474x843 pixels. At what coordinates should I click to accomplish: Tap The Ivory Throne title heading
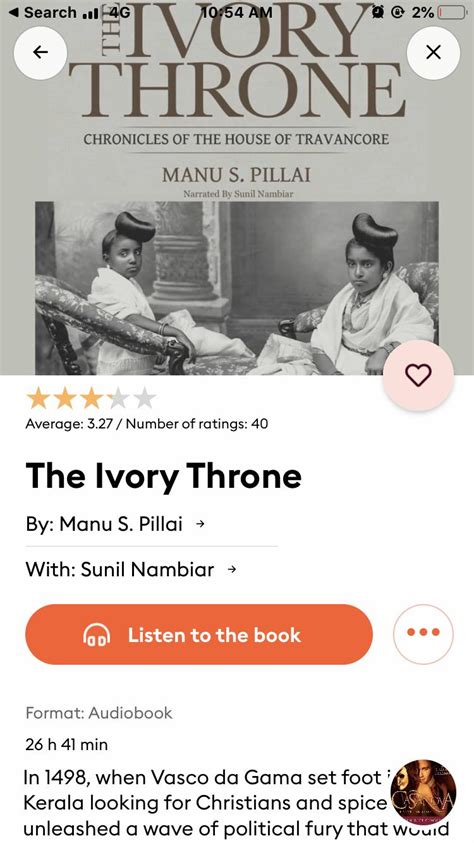click(163, 475)
